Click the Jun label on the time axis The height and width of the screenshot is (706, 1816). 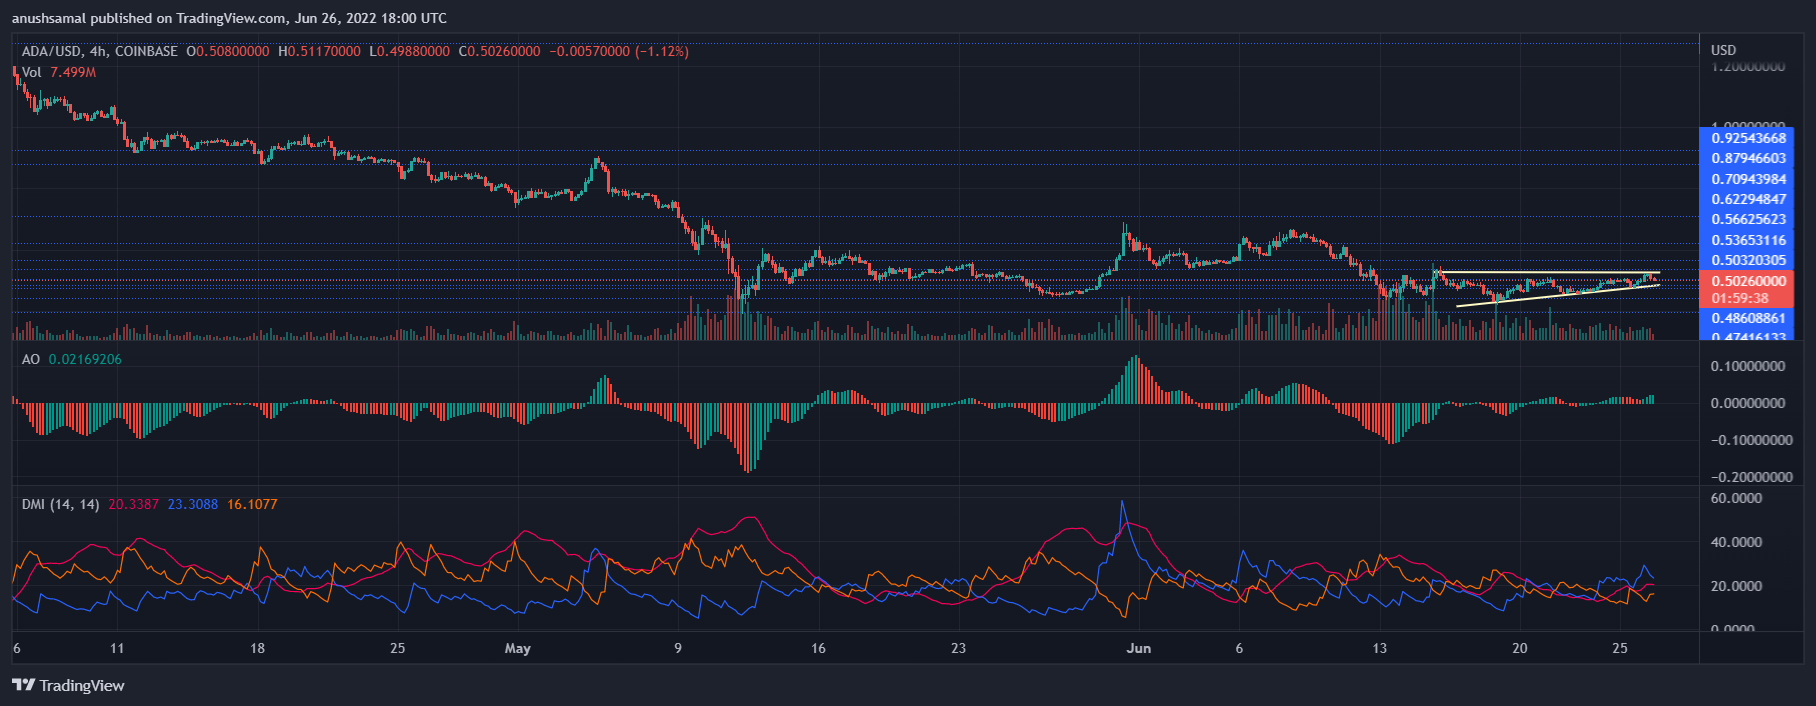tap(1139, 648)
